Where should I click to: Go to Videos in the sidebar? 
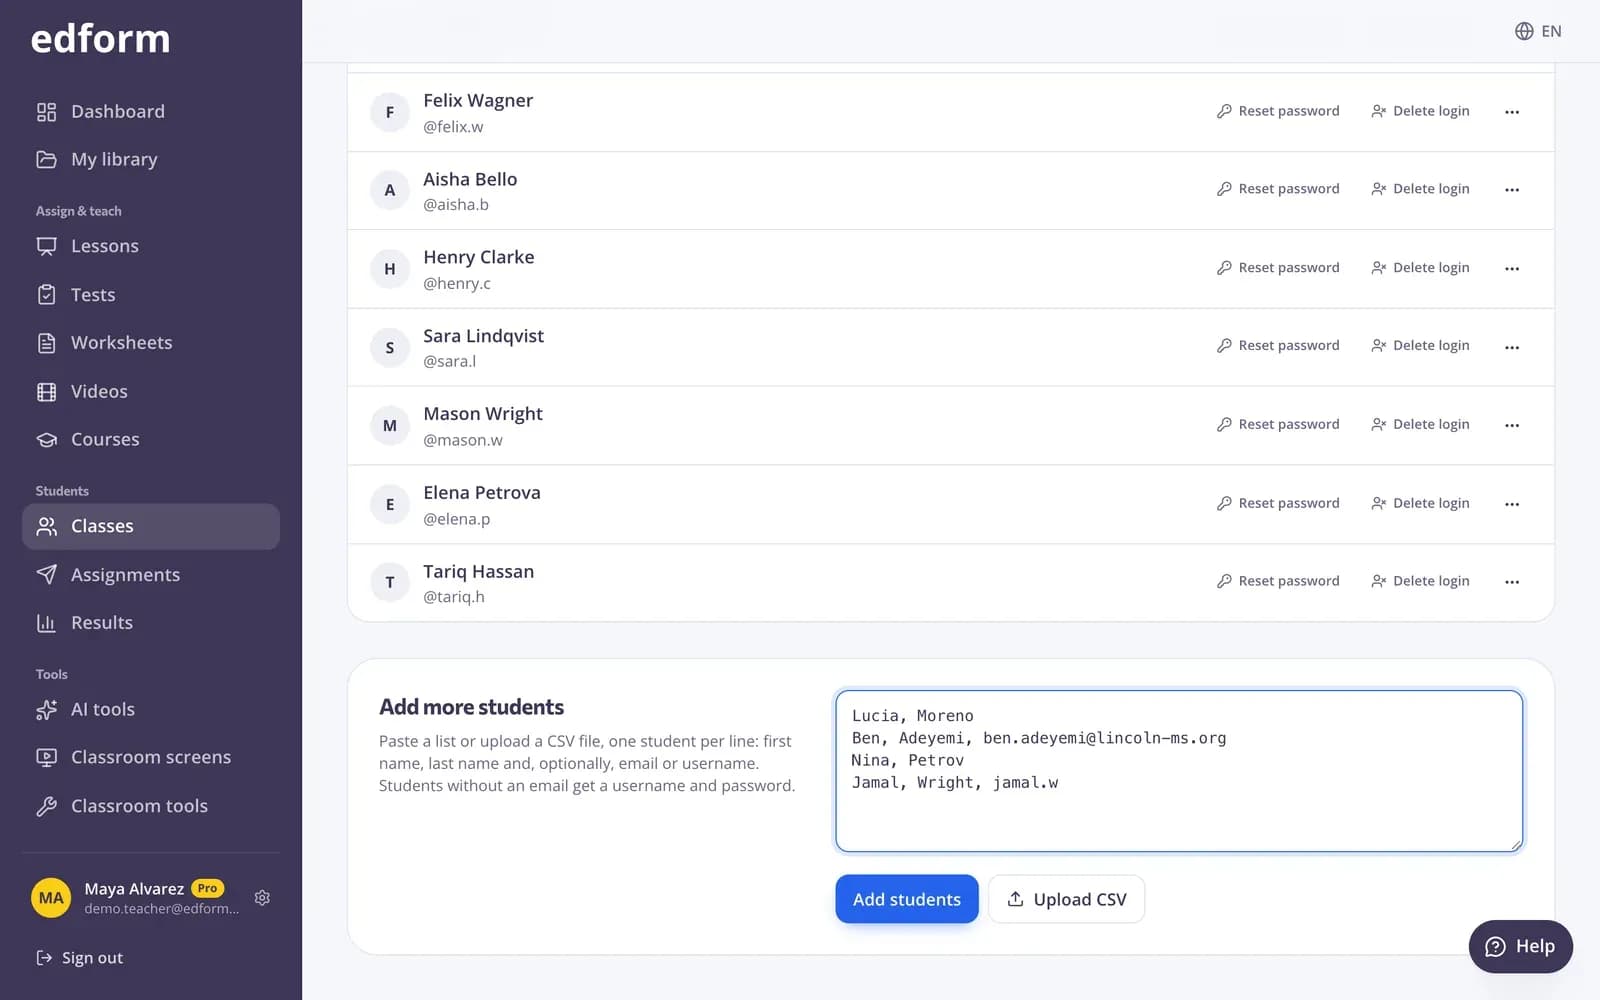tap(151, 392)
